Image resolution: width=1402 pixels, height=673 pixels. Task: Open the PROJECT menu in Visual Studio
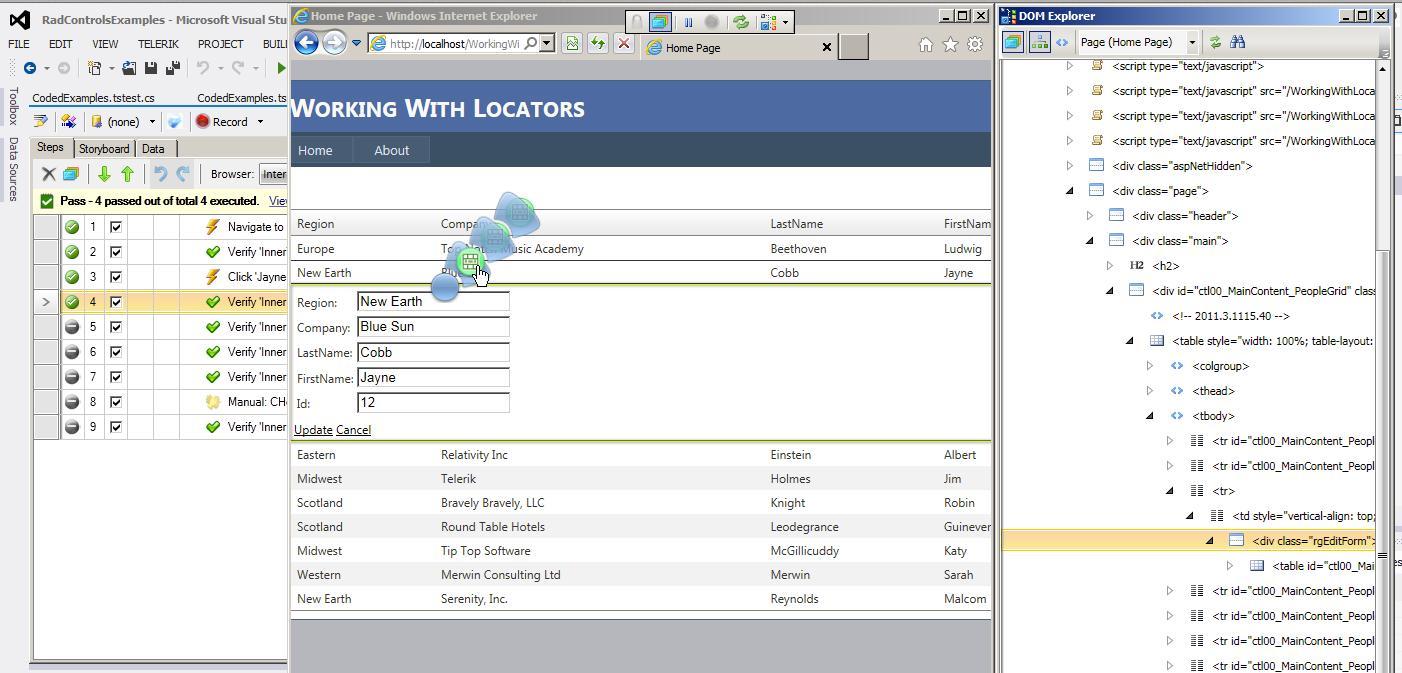[x=220, y=44]
